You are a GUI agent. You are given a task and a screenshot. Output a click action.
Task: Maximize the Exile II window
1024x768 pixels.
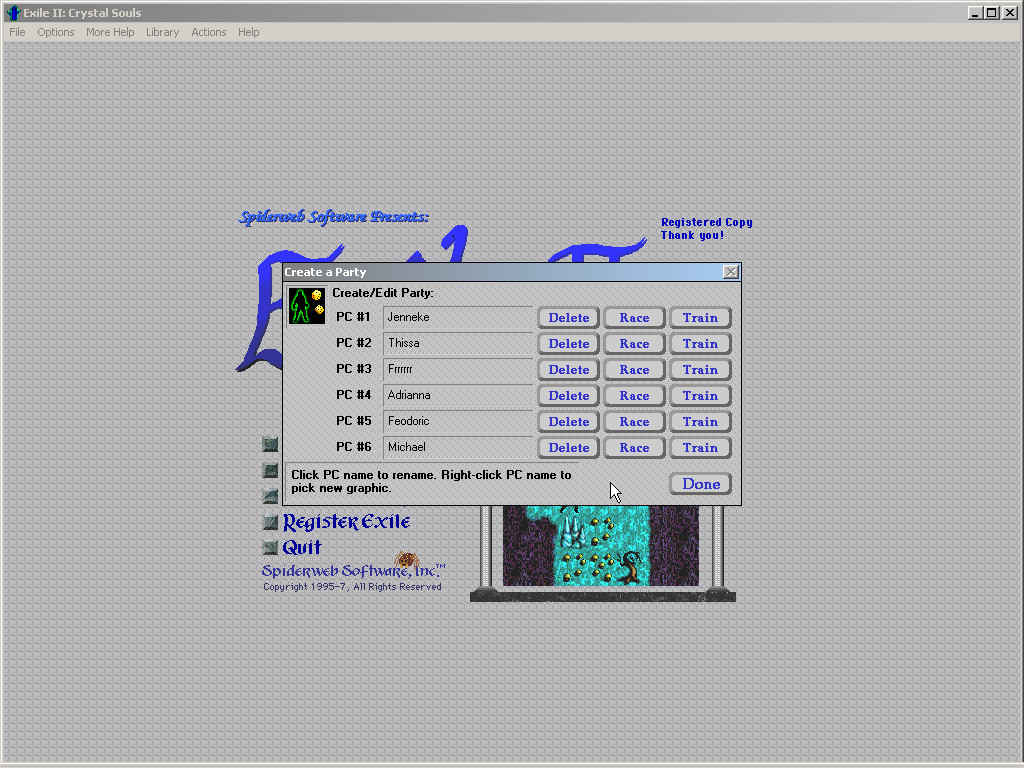point(991,12)
